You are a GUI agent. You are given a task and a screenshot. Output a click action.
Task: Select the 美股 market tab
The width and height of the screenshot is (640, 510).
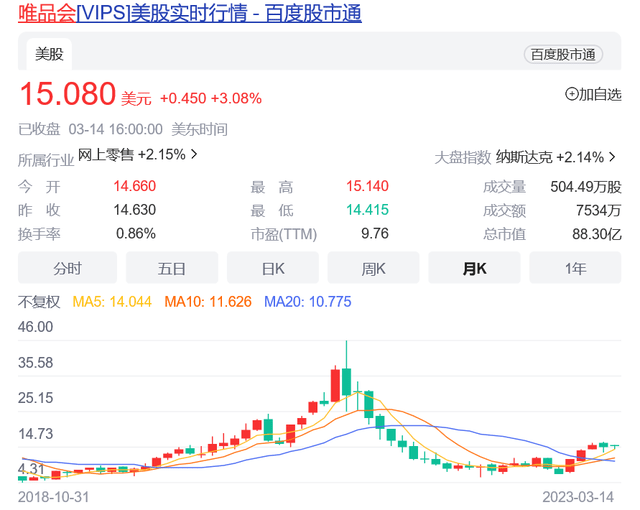coord(48,53)
